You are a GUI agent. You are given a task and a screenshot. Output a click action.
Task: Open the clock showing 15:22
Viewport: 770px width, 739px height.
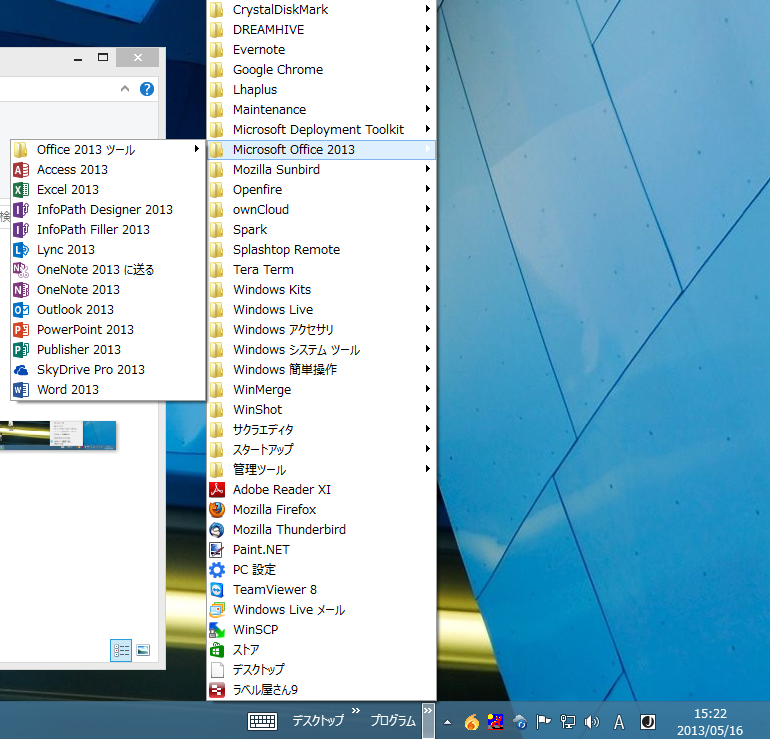(710, 722)
